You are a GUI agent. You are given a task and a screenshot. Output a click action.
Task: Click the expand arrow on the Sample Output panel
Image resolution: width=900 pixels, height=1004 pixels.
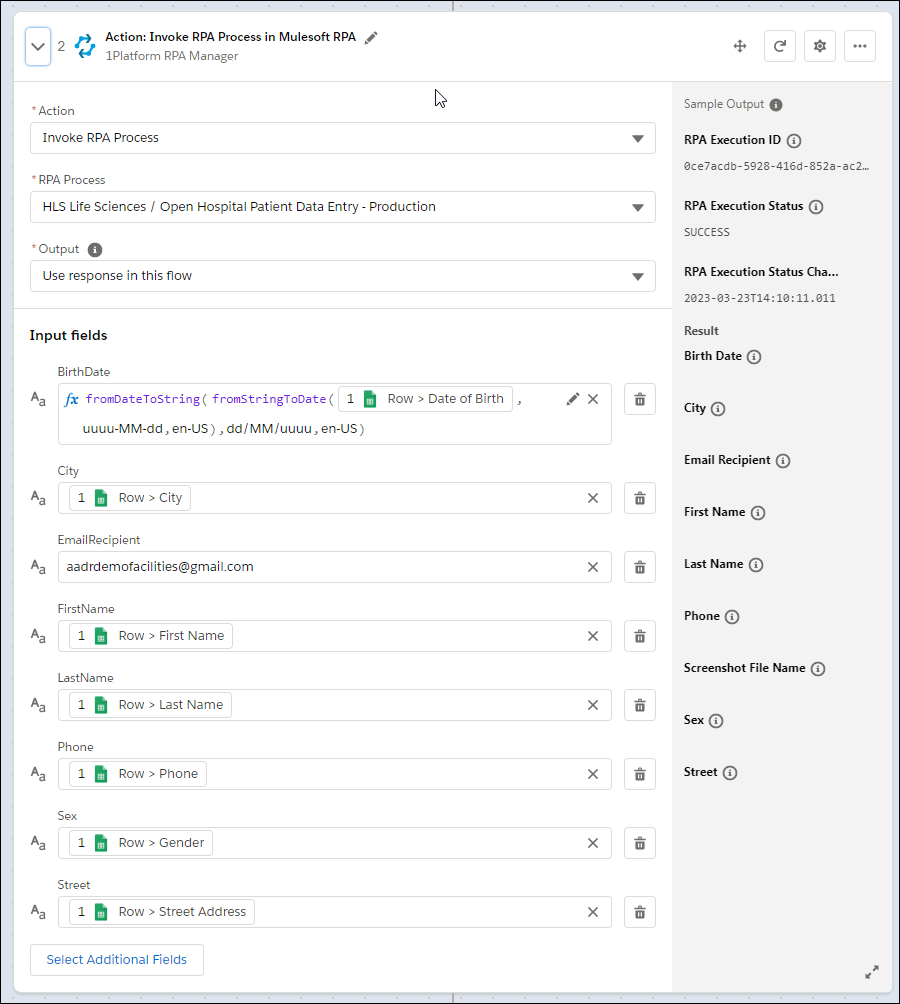click(x=871, y=971)
